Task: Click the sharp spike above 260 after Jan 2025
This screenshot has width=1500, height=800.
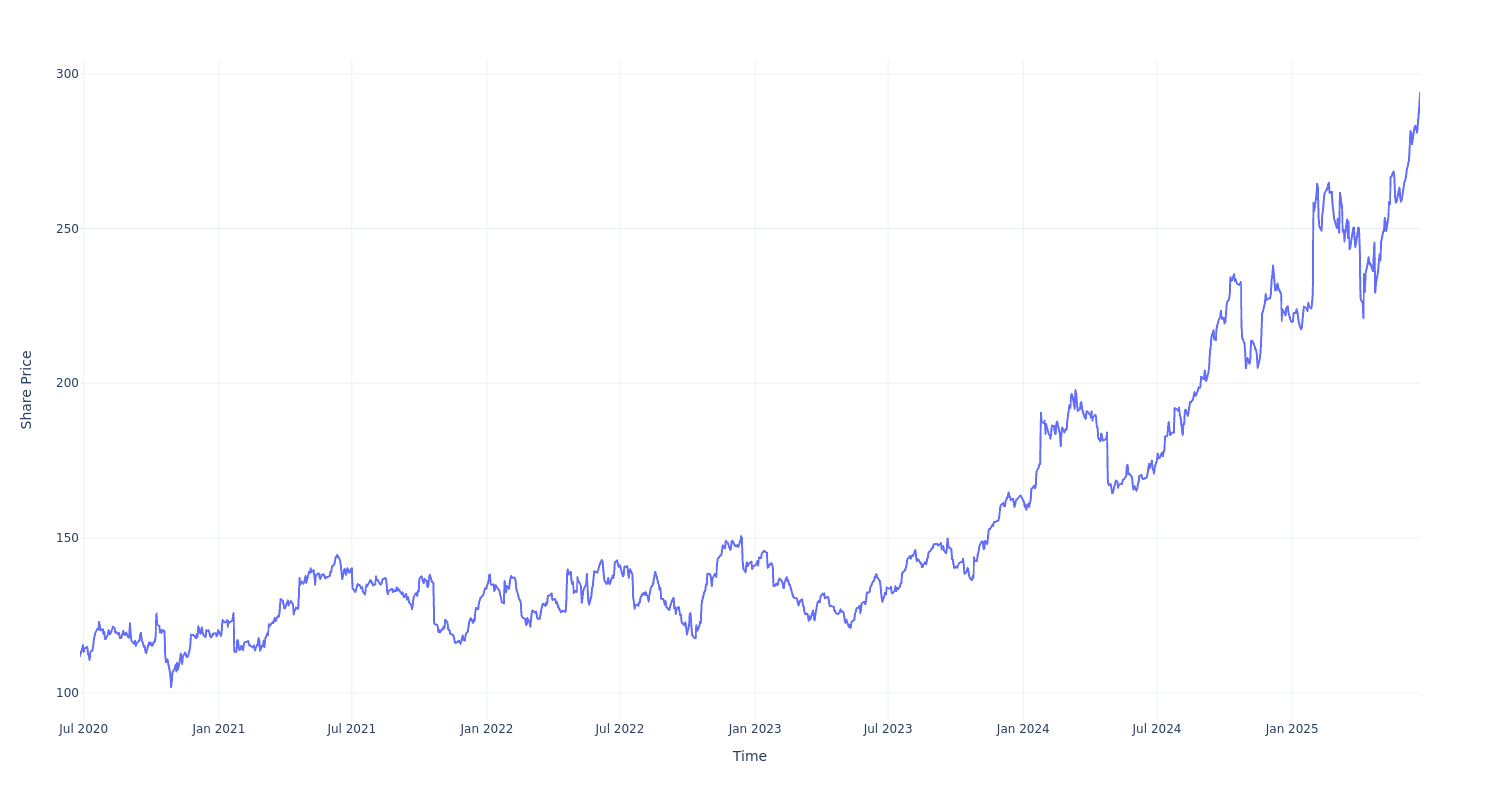Action: [x=1317, y=184]
